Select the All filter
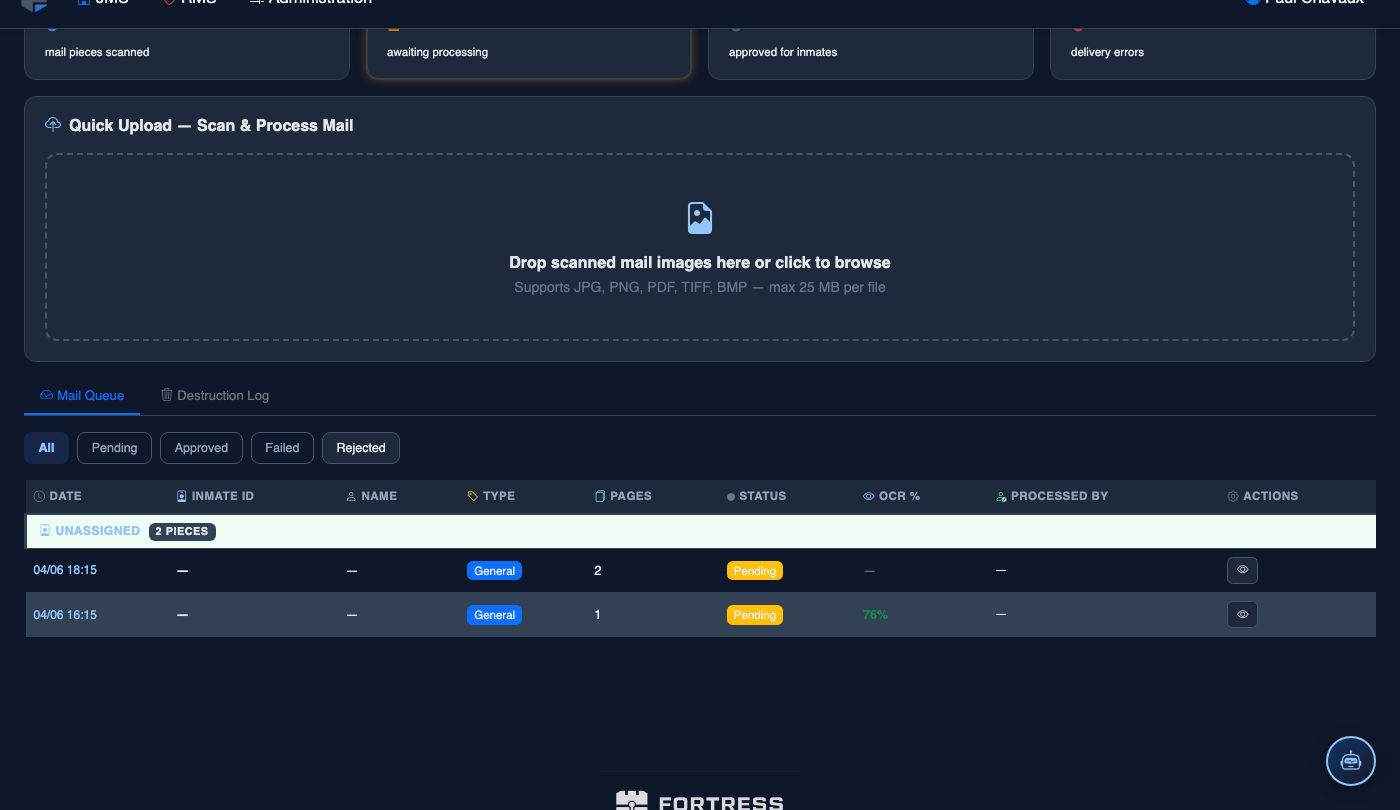The width and height of the screenshot is (1400, 810). (47, 448)
